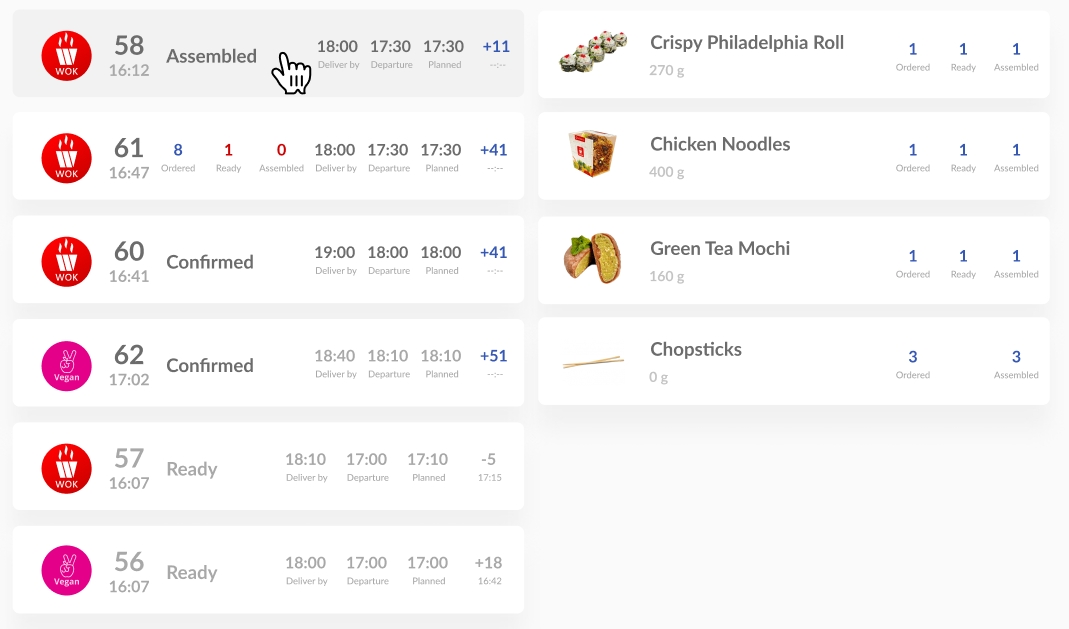
Task: Click the WOK icon on order 61
Action: [x=66, y=158]
